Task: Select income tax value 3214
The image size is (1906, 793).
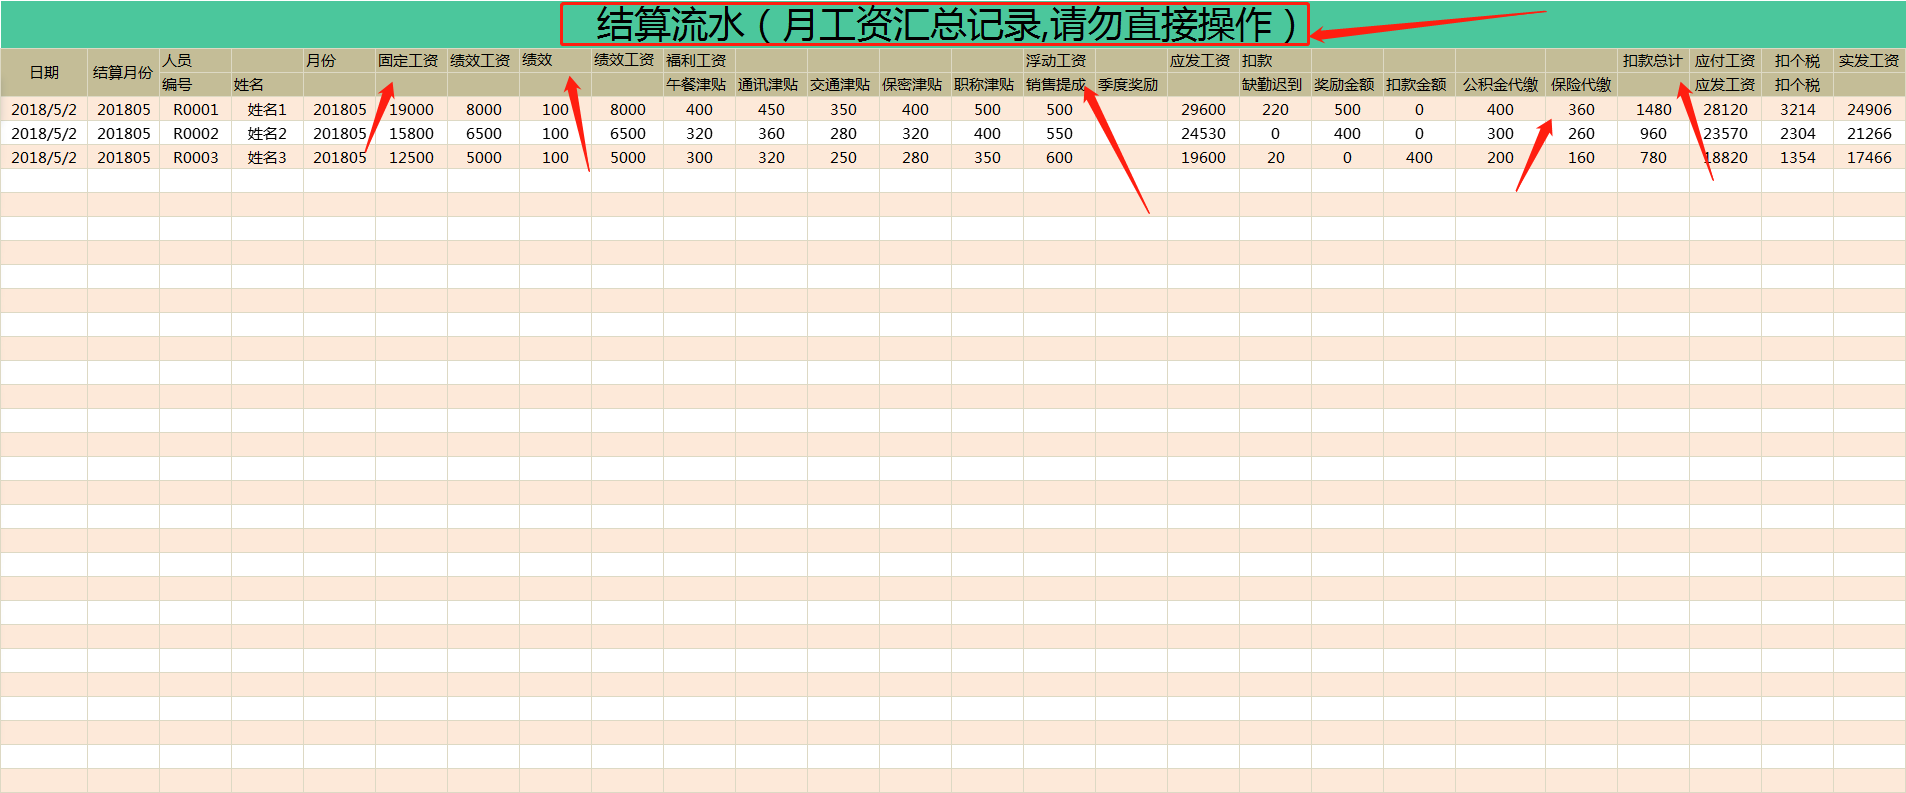Action: tap(1797, 109)
